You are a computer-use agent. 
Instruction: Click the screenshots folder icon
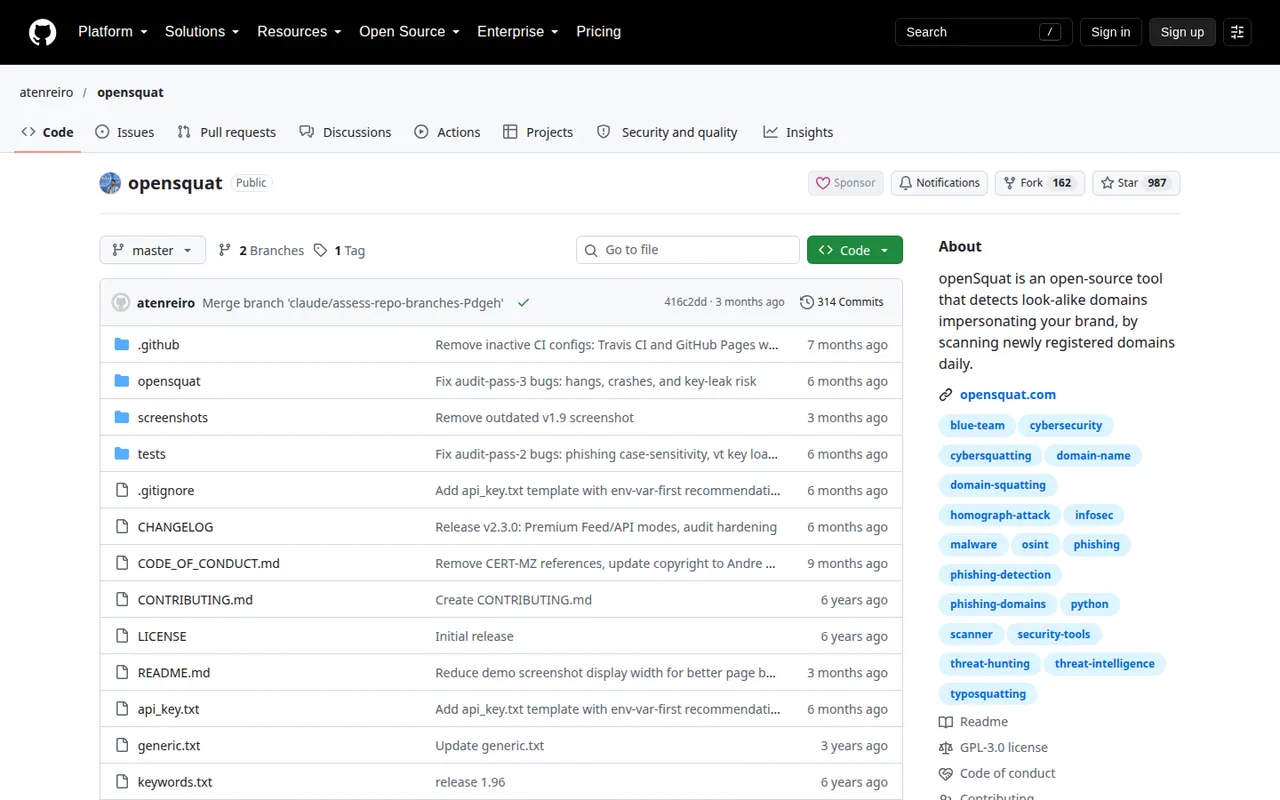tap(122, 418)
